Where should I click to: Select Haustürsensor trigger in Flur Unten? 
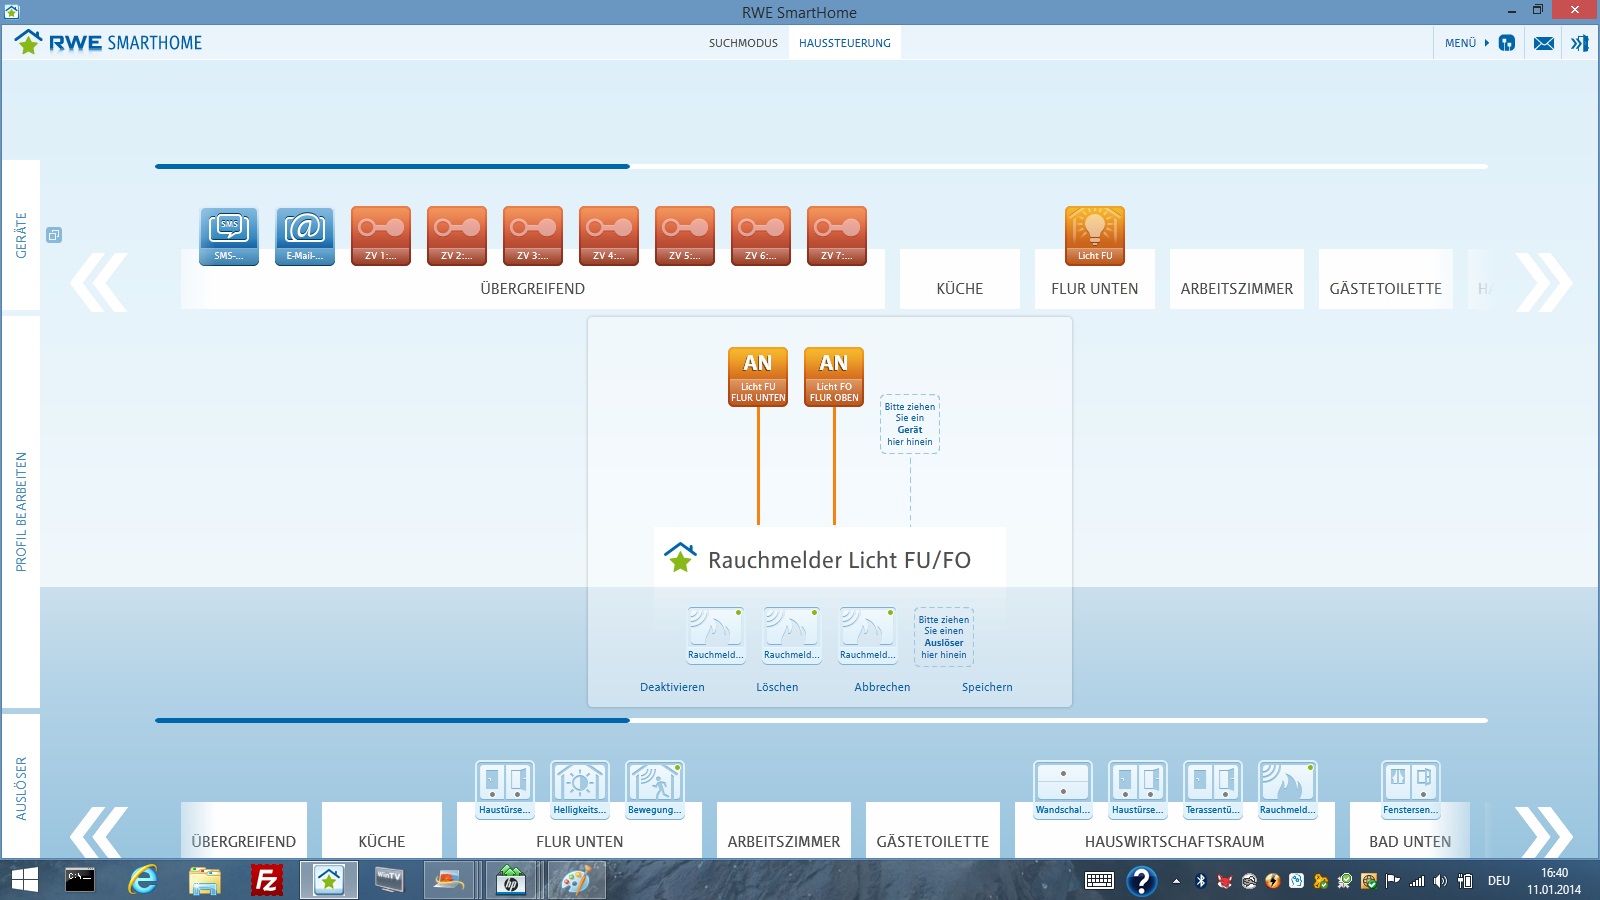[505, 790]
